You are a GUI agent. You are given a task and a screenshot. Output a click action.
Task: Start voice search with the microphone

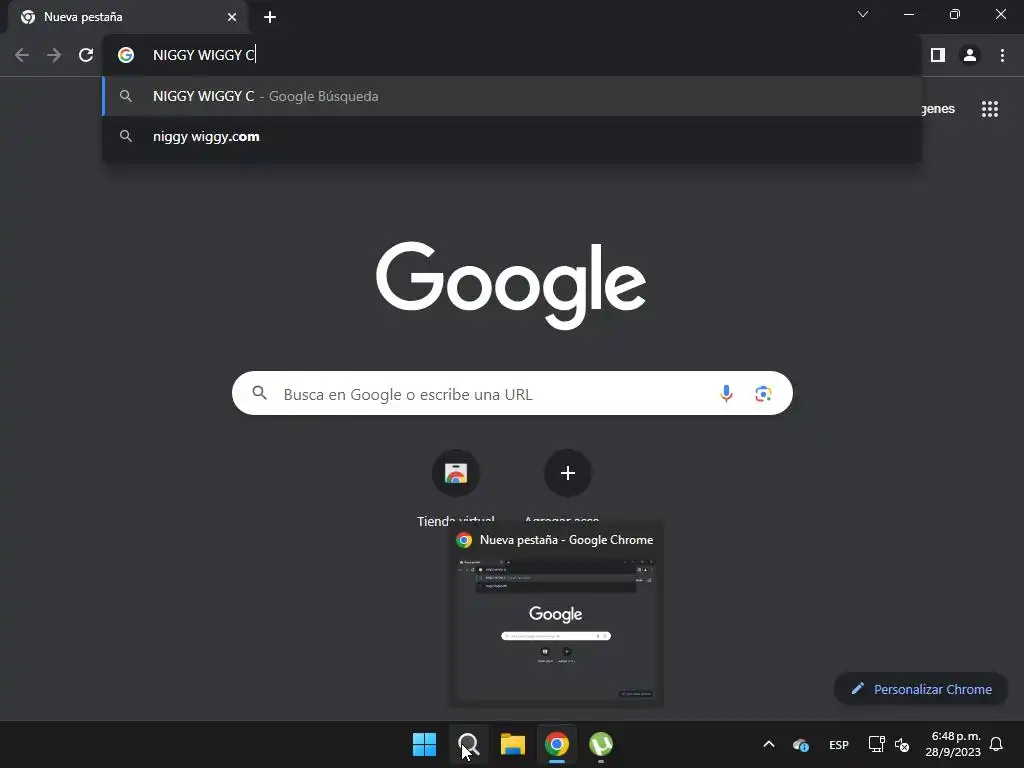click(726, 393)
